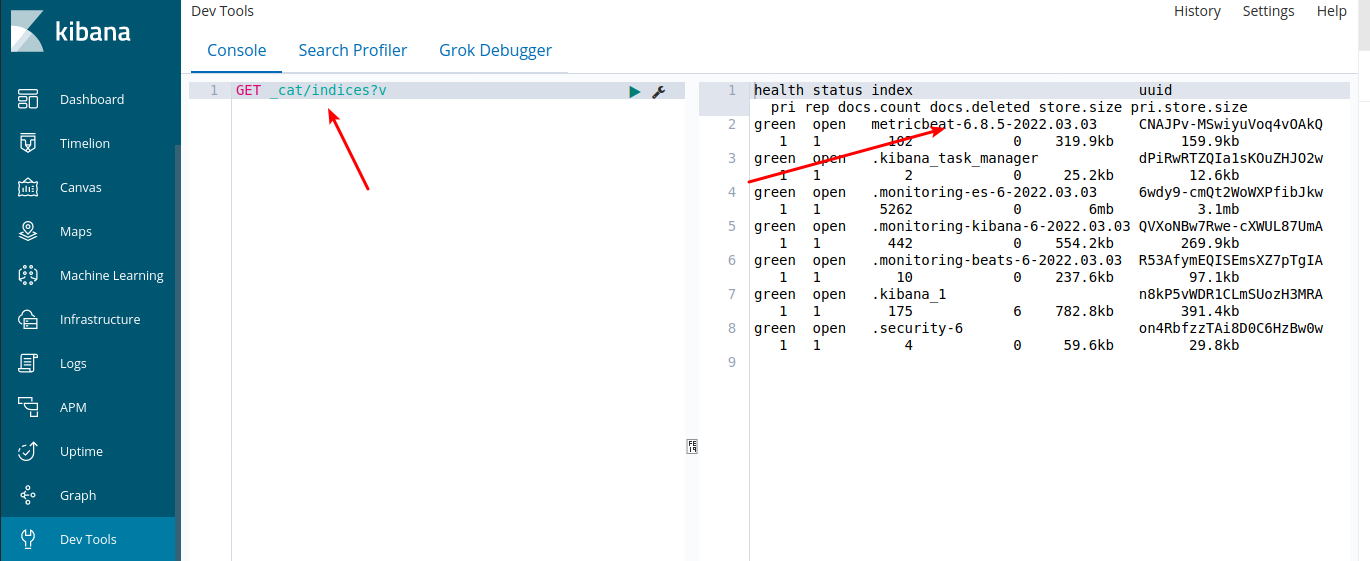Click the metricbeat-6.8.5-2022.03.03 index name
The width and height of the screenshot is (1370, 561).
point(984,124)
